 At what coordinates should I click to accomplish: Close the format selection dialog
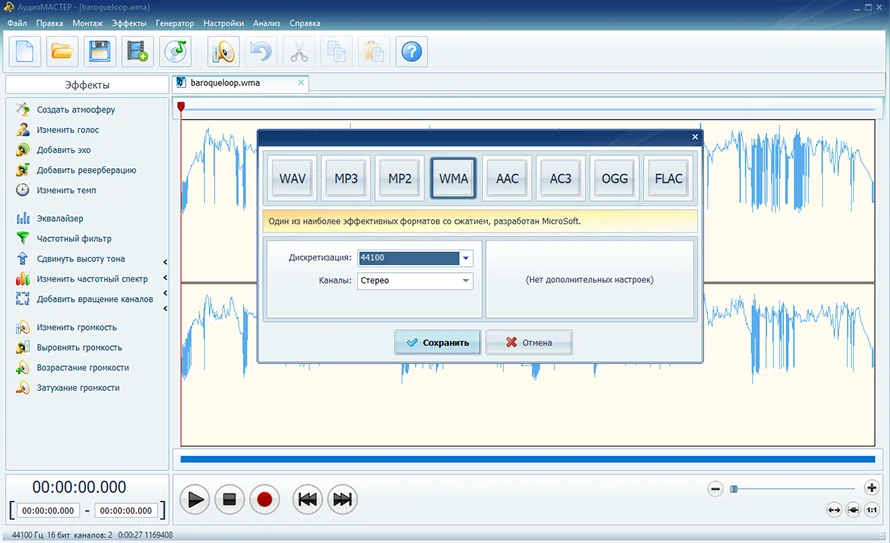(x=695, y=137)
